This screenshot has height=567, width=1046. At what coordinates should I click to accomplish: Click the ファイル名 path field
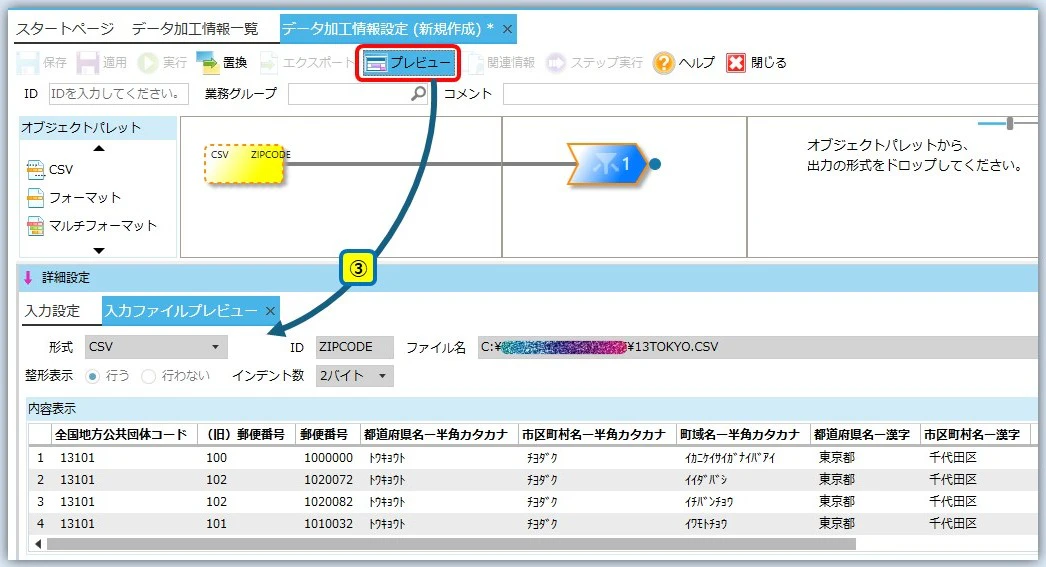click(x=758, y=347)
